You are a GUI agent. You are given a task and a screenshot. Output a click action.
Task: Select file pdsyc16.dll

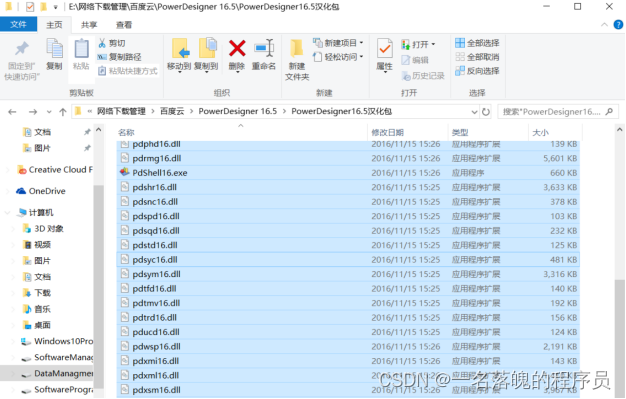coord(348,260)
